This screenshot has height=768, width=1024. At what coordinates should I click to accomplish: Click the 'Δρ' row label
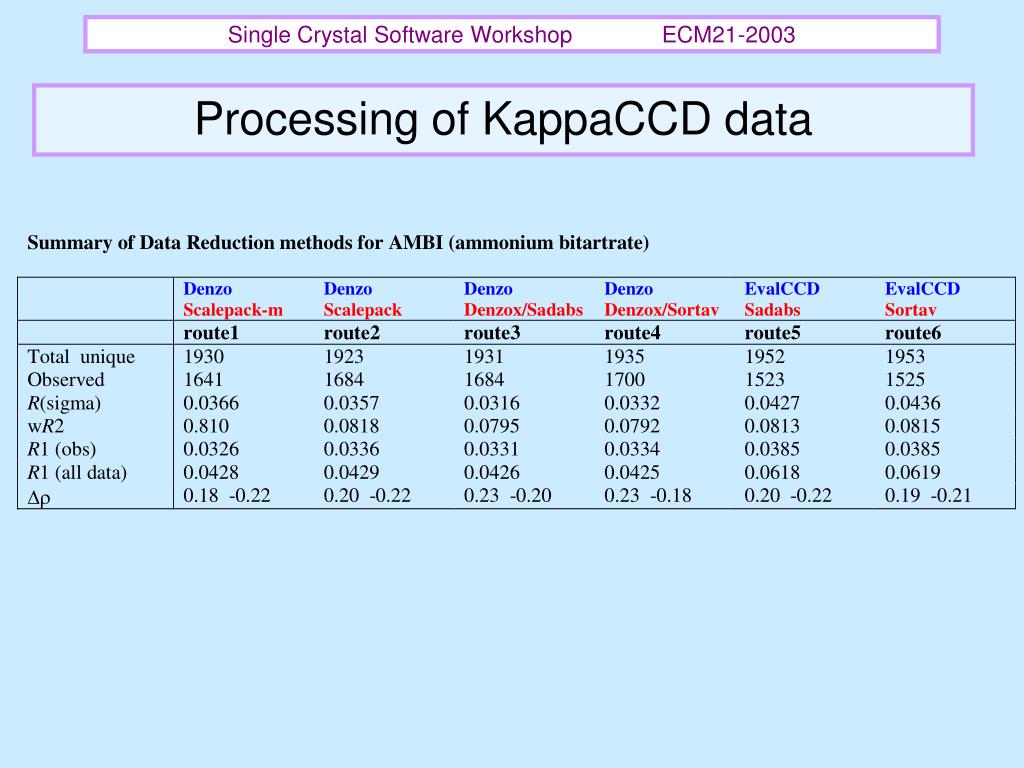coord(39,498)
